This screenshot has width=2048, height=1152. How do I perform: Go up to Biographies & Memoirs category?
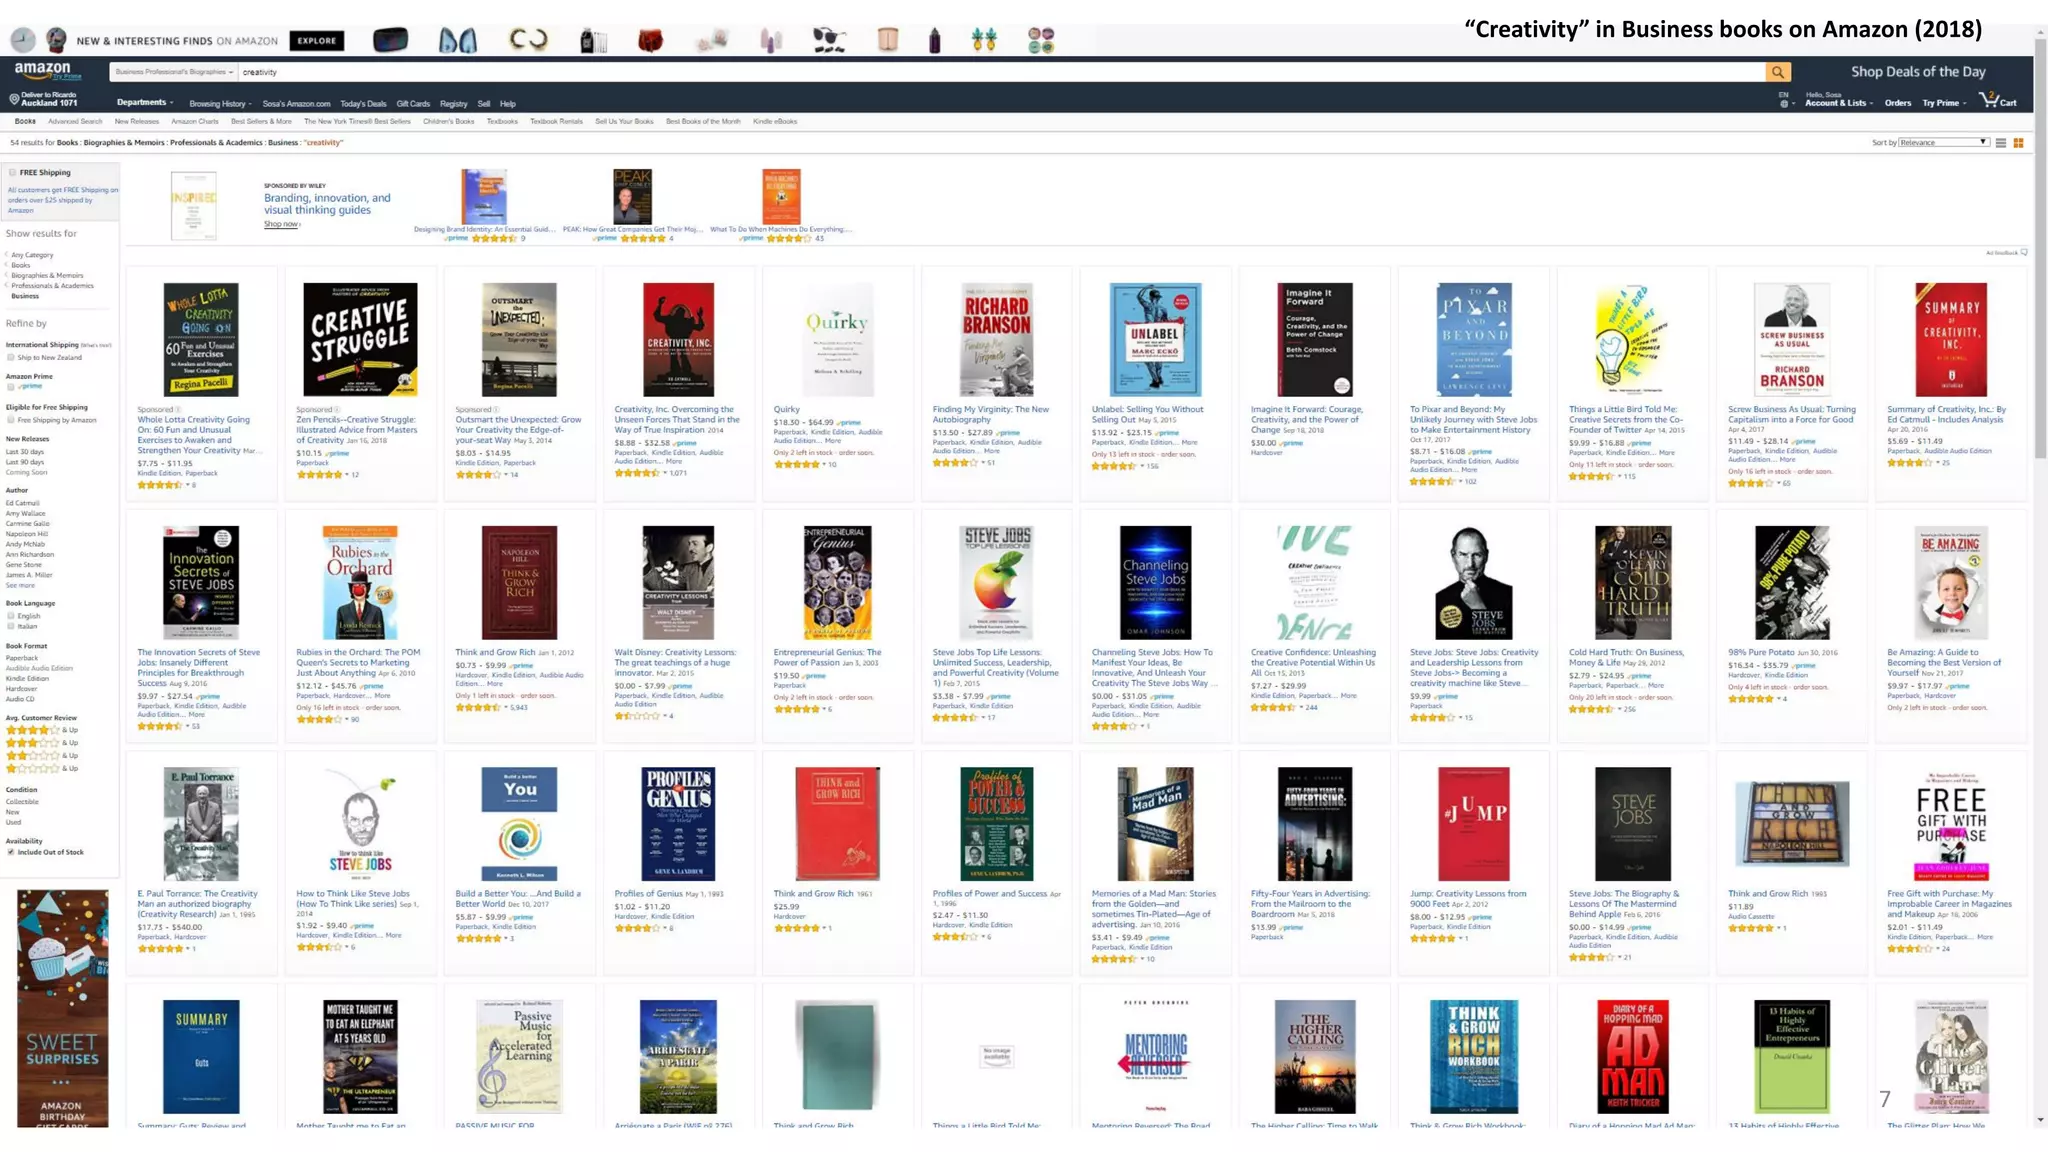click(x=47, y=275)
